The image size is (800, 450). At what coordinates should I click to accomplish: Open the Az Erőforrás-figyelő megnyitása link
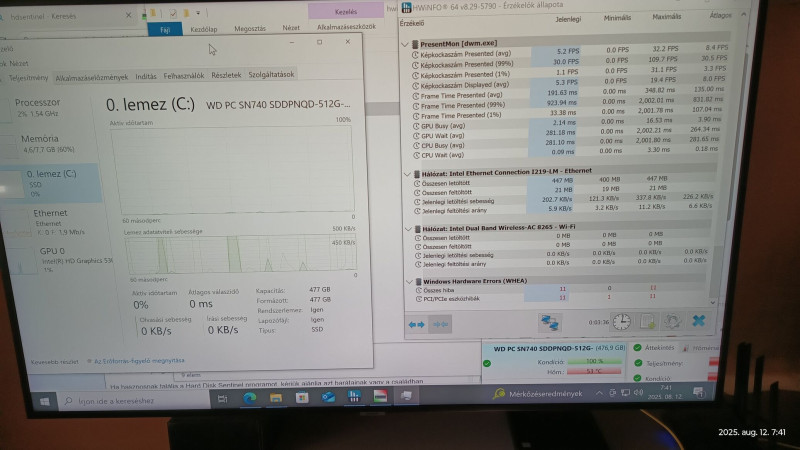(139, 361)
